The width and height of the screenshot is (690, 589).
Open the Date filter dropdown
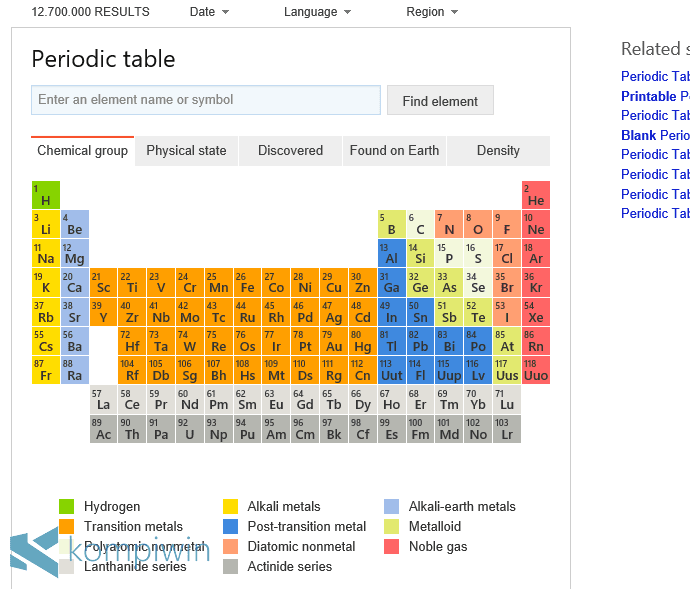click(209, 12)
